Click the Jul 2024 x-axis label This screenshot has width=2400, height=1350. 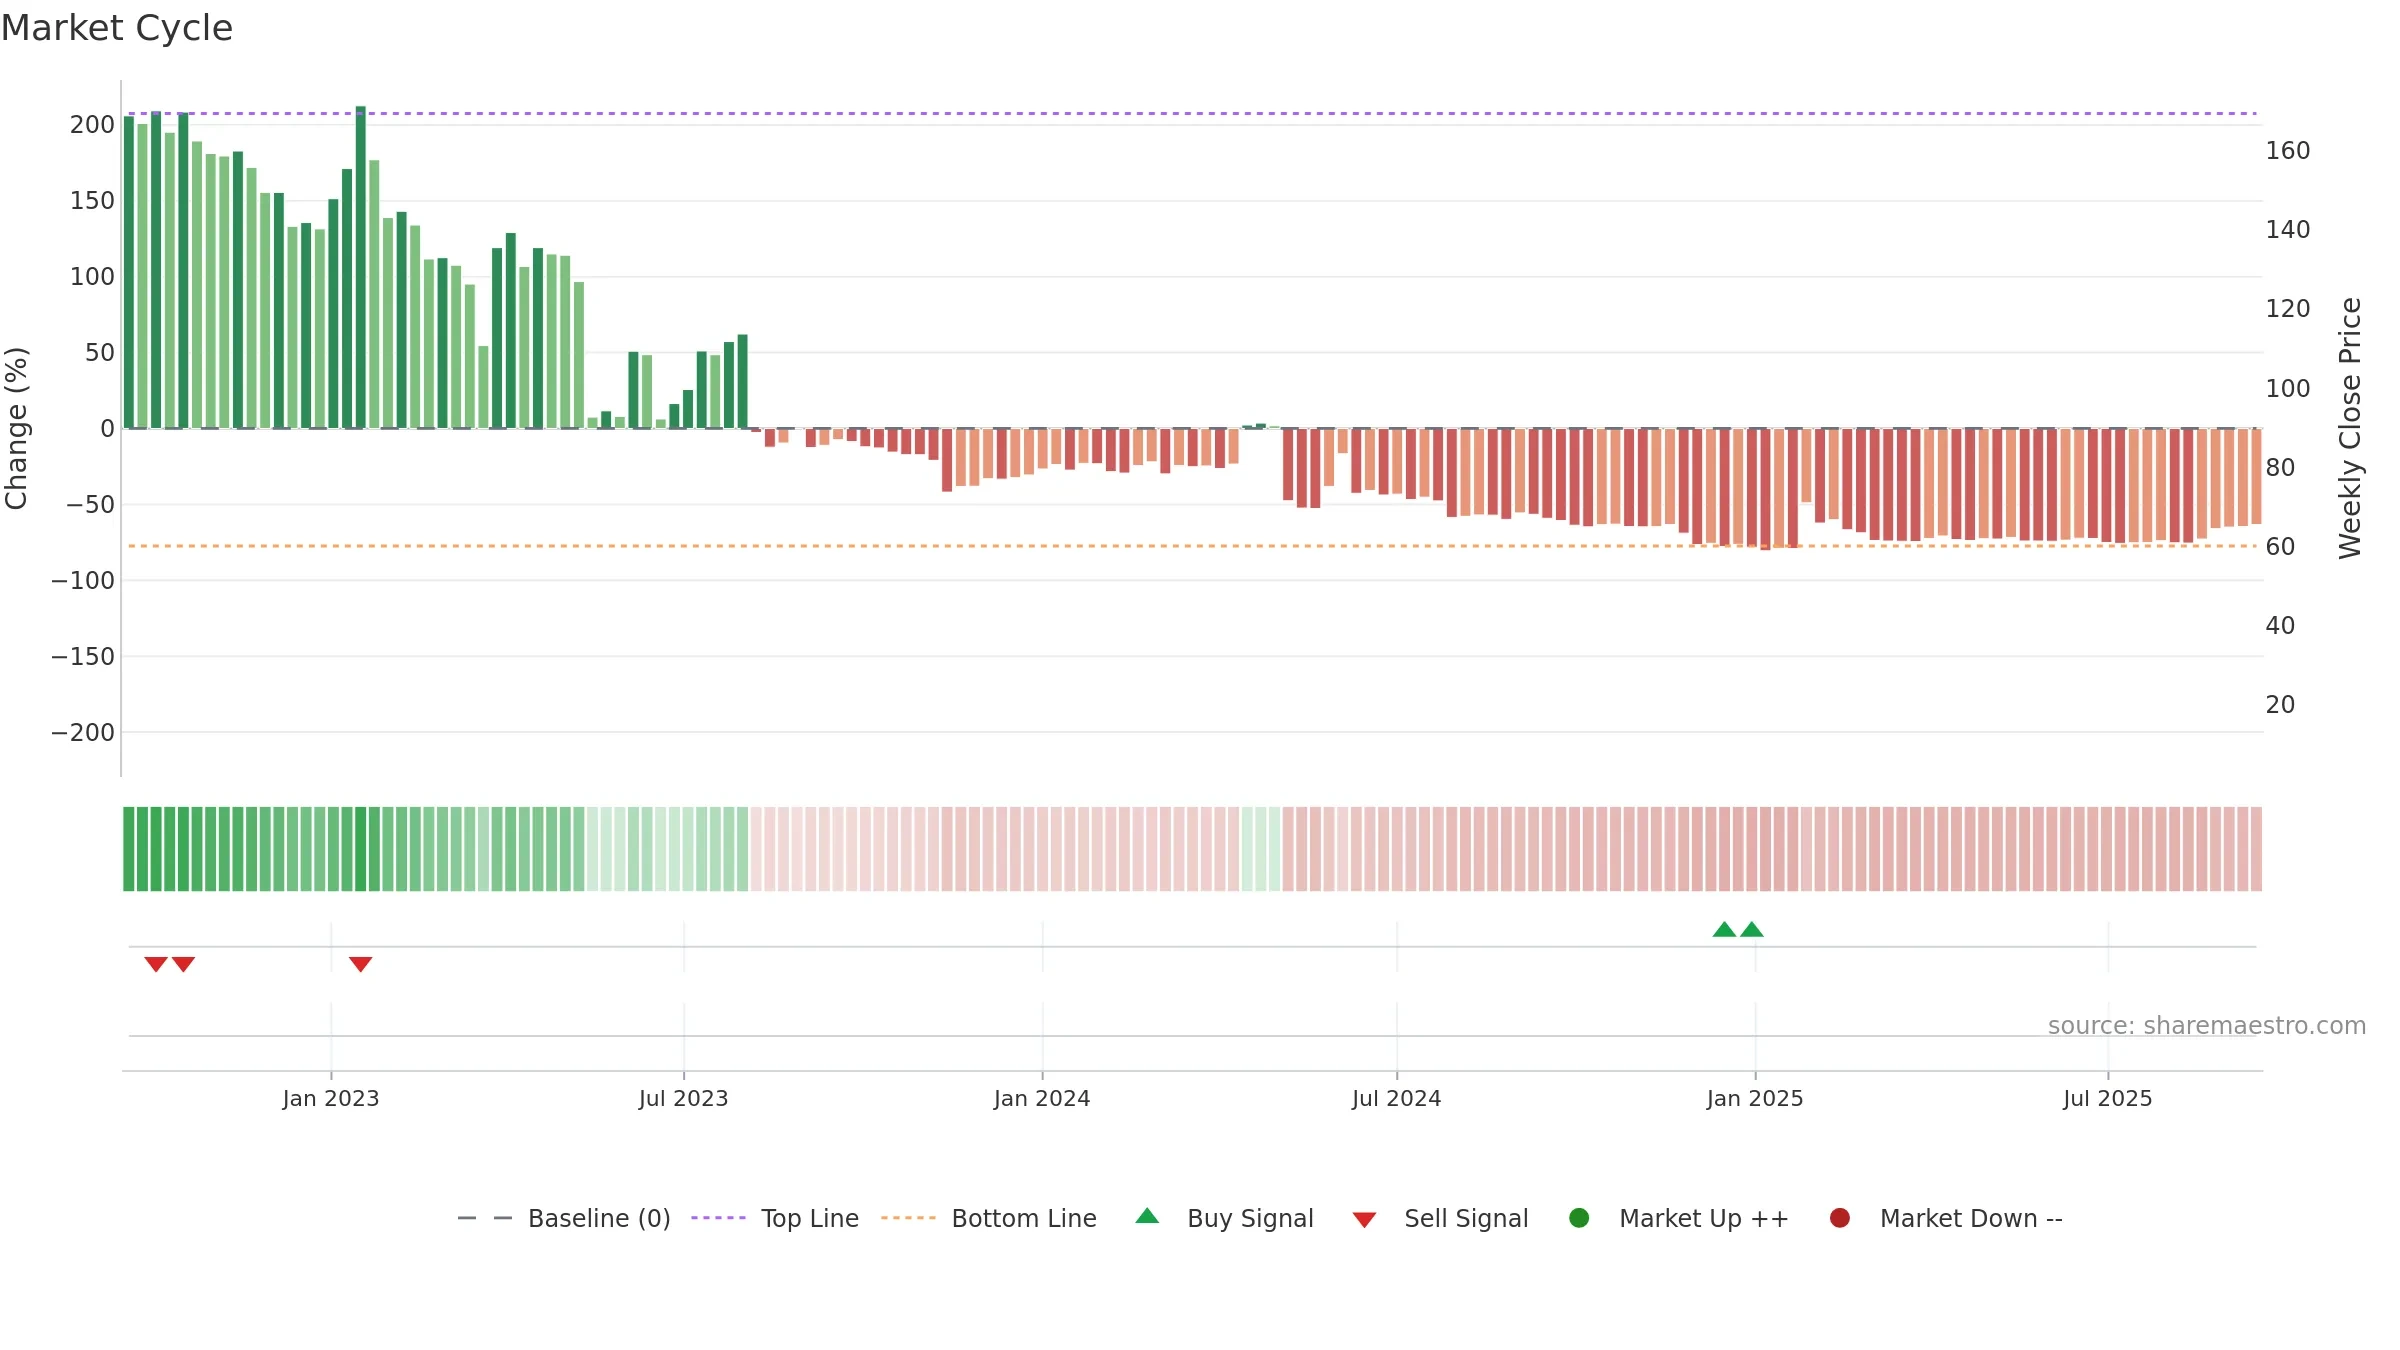[1397, 1099]
